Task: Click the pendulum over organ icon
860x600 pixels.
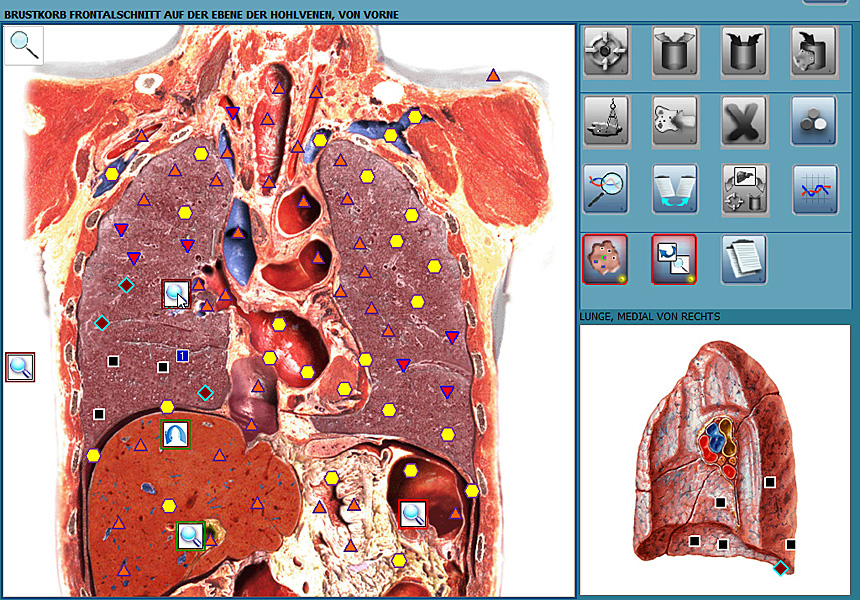Action: click(606, 121)
